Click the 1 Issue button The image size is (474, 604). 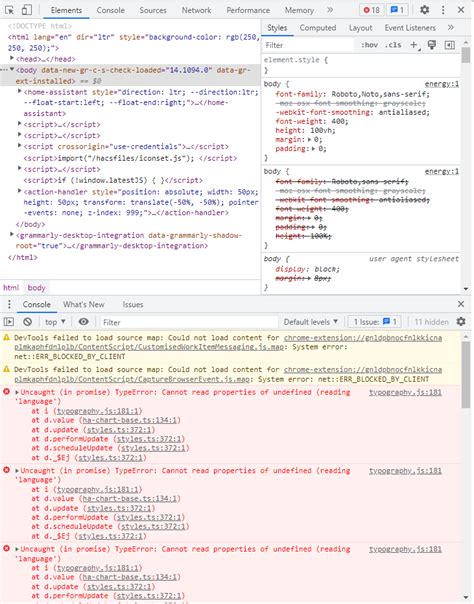[375, 322]
